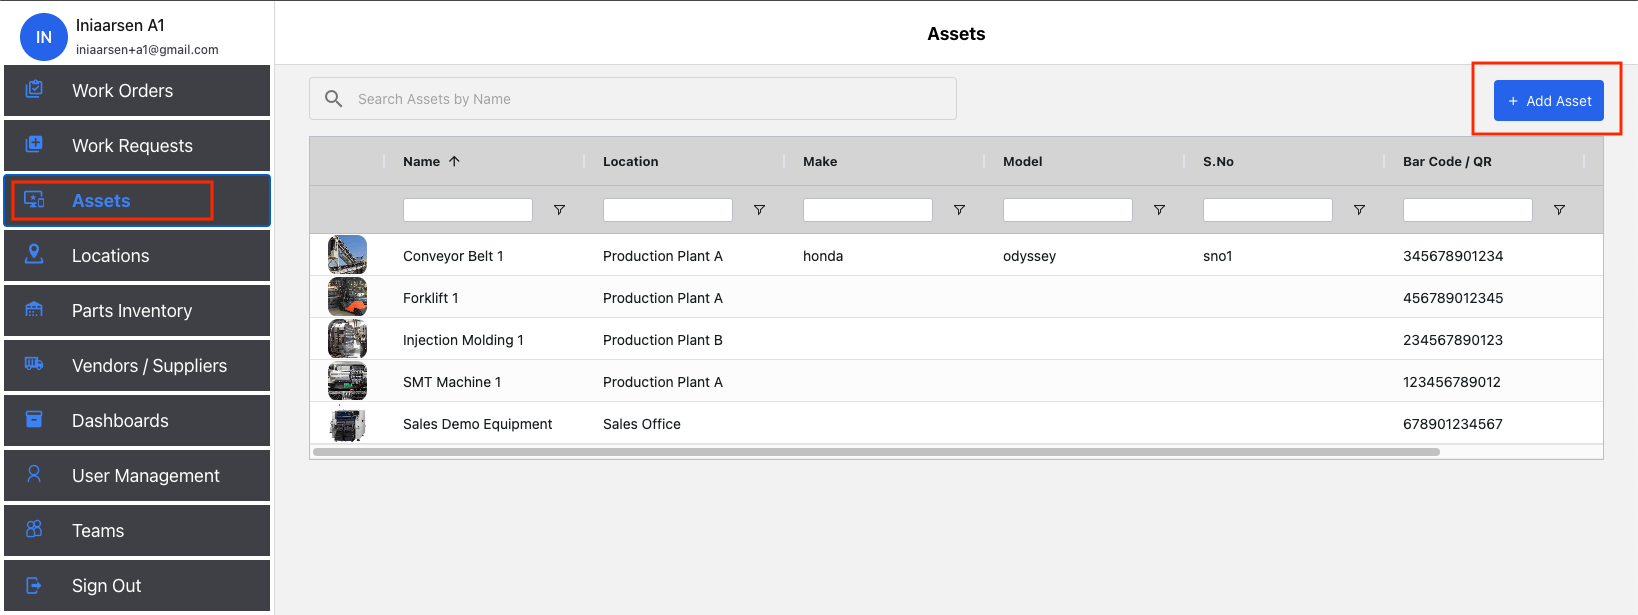Screen dimensions: 1638x615
Task: Focus the Model filter text box
Action: [x=1068, y=210]
